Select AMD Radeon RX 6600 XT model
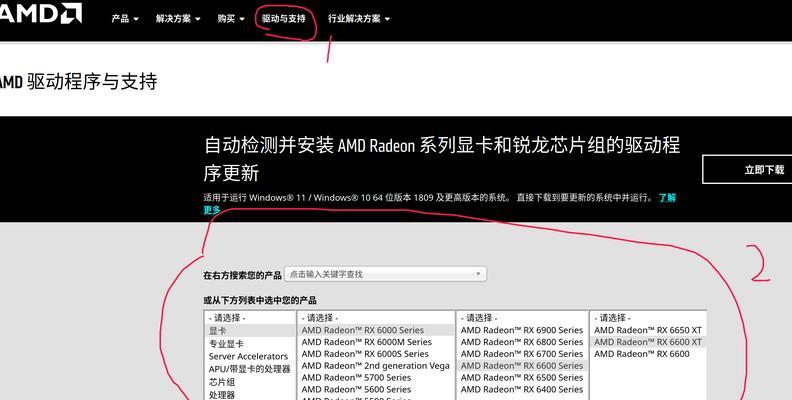This screenshot has height=400, width=792. coord(649,342)
